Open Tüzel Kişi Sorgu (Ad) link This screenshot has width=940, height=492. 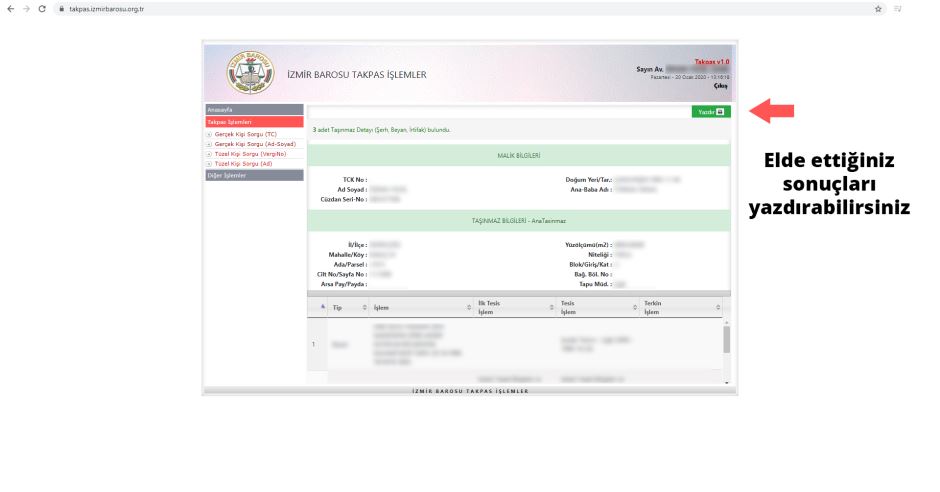(243, 164)
